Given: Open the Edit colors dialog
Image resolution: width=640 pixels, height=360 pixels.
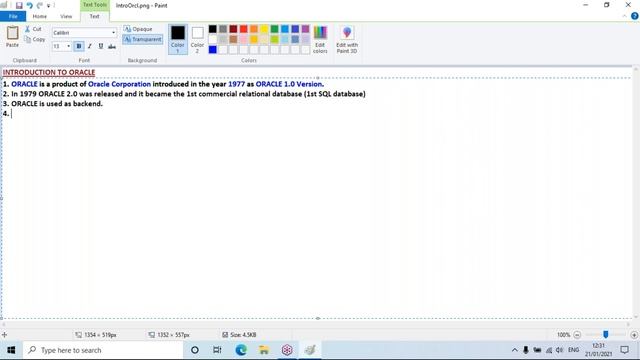Looking at the screenshot, I should 320,39.
